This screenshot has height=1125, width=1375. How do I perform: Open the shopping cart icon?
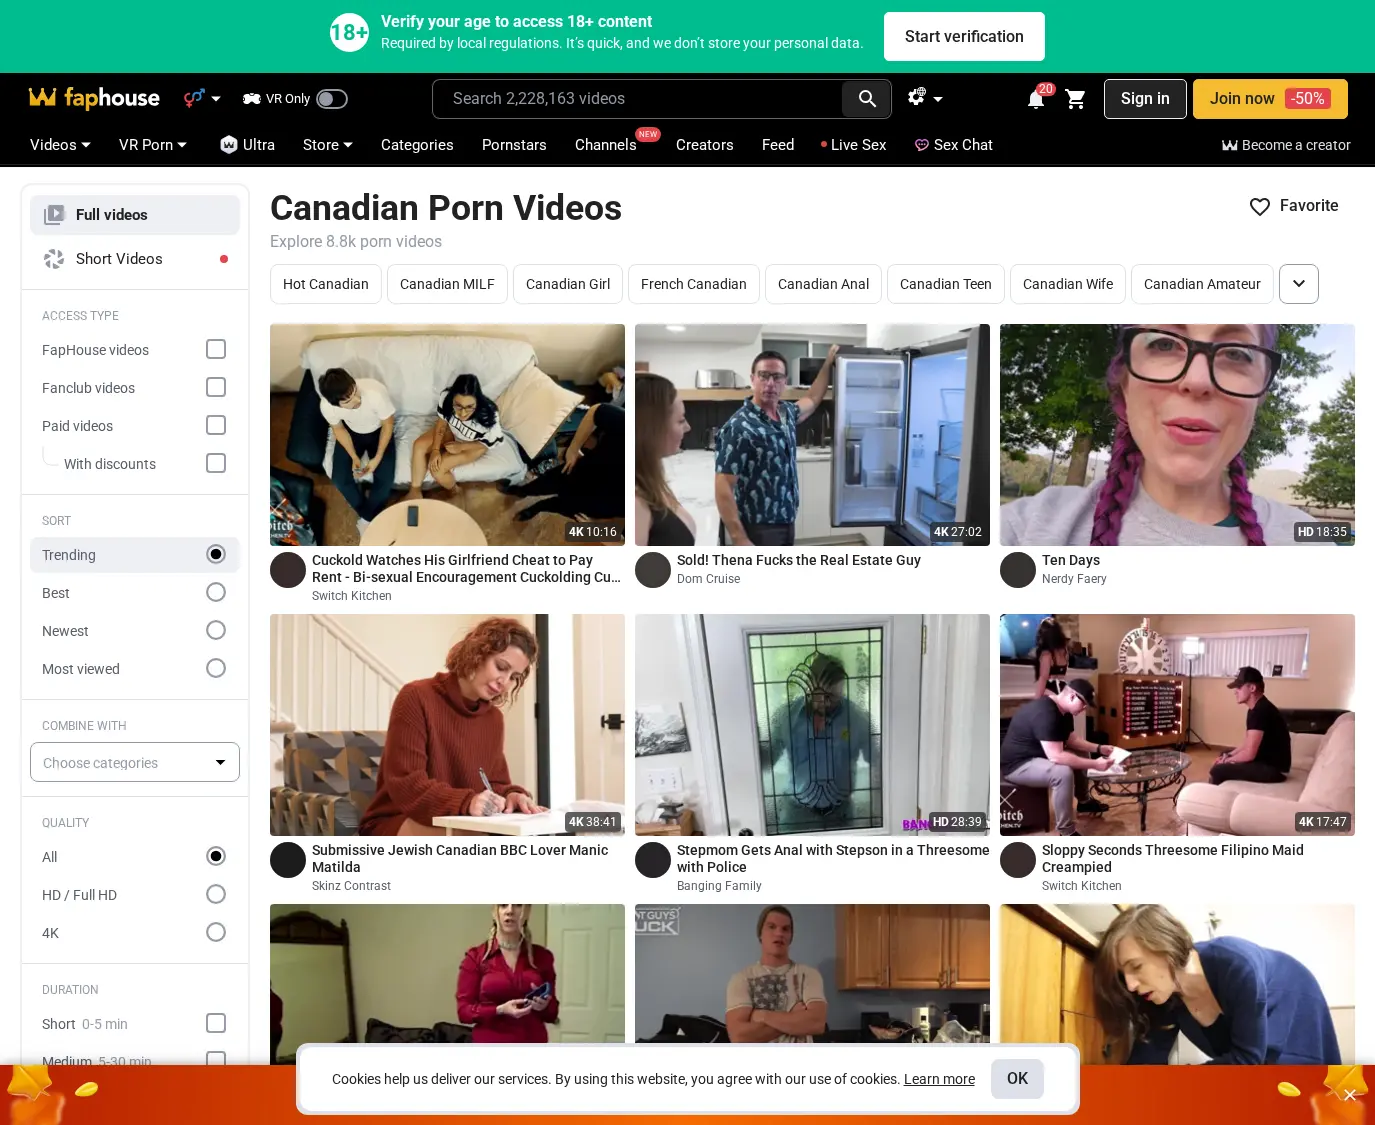tap(1076, 99)
